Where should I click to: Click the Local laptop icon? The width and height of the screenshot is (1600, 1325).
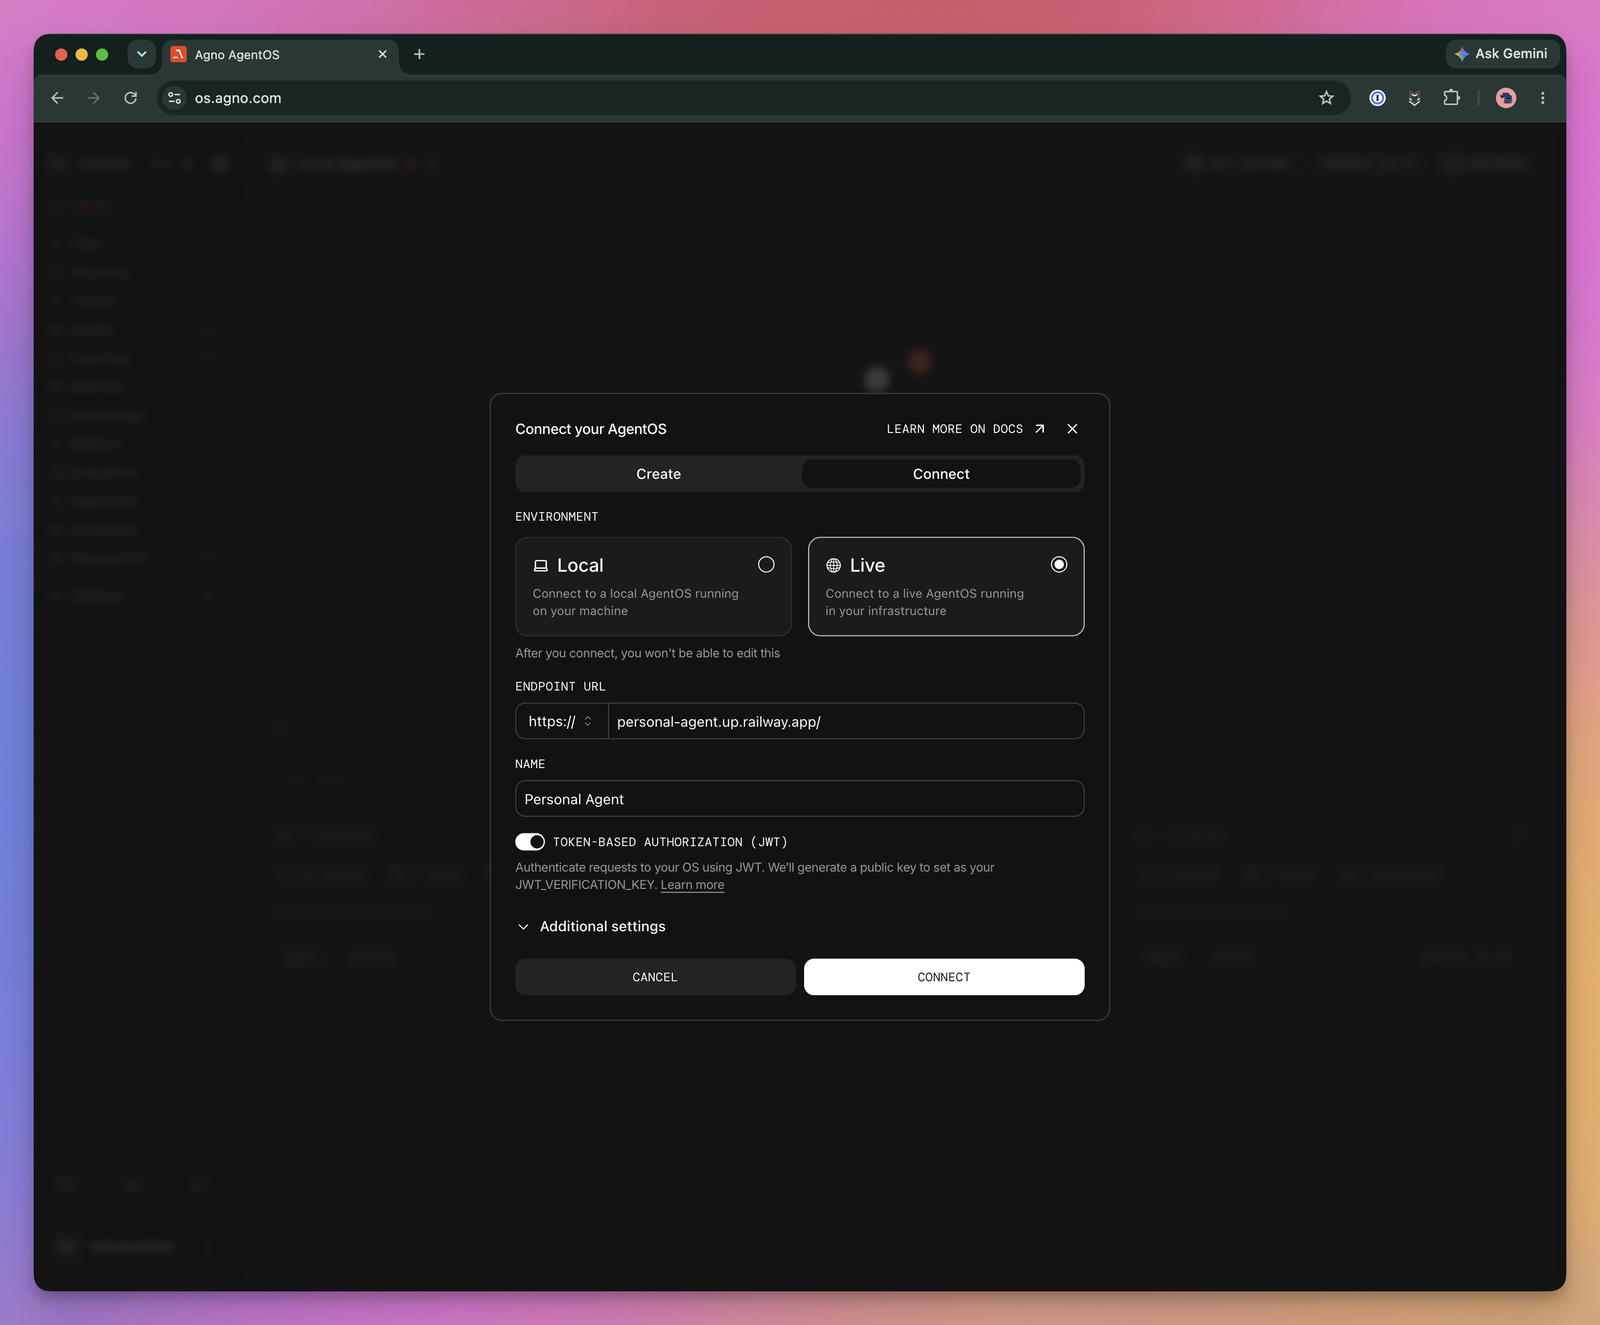pos(541,566)
